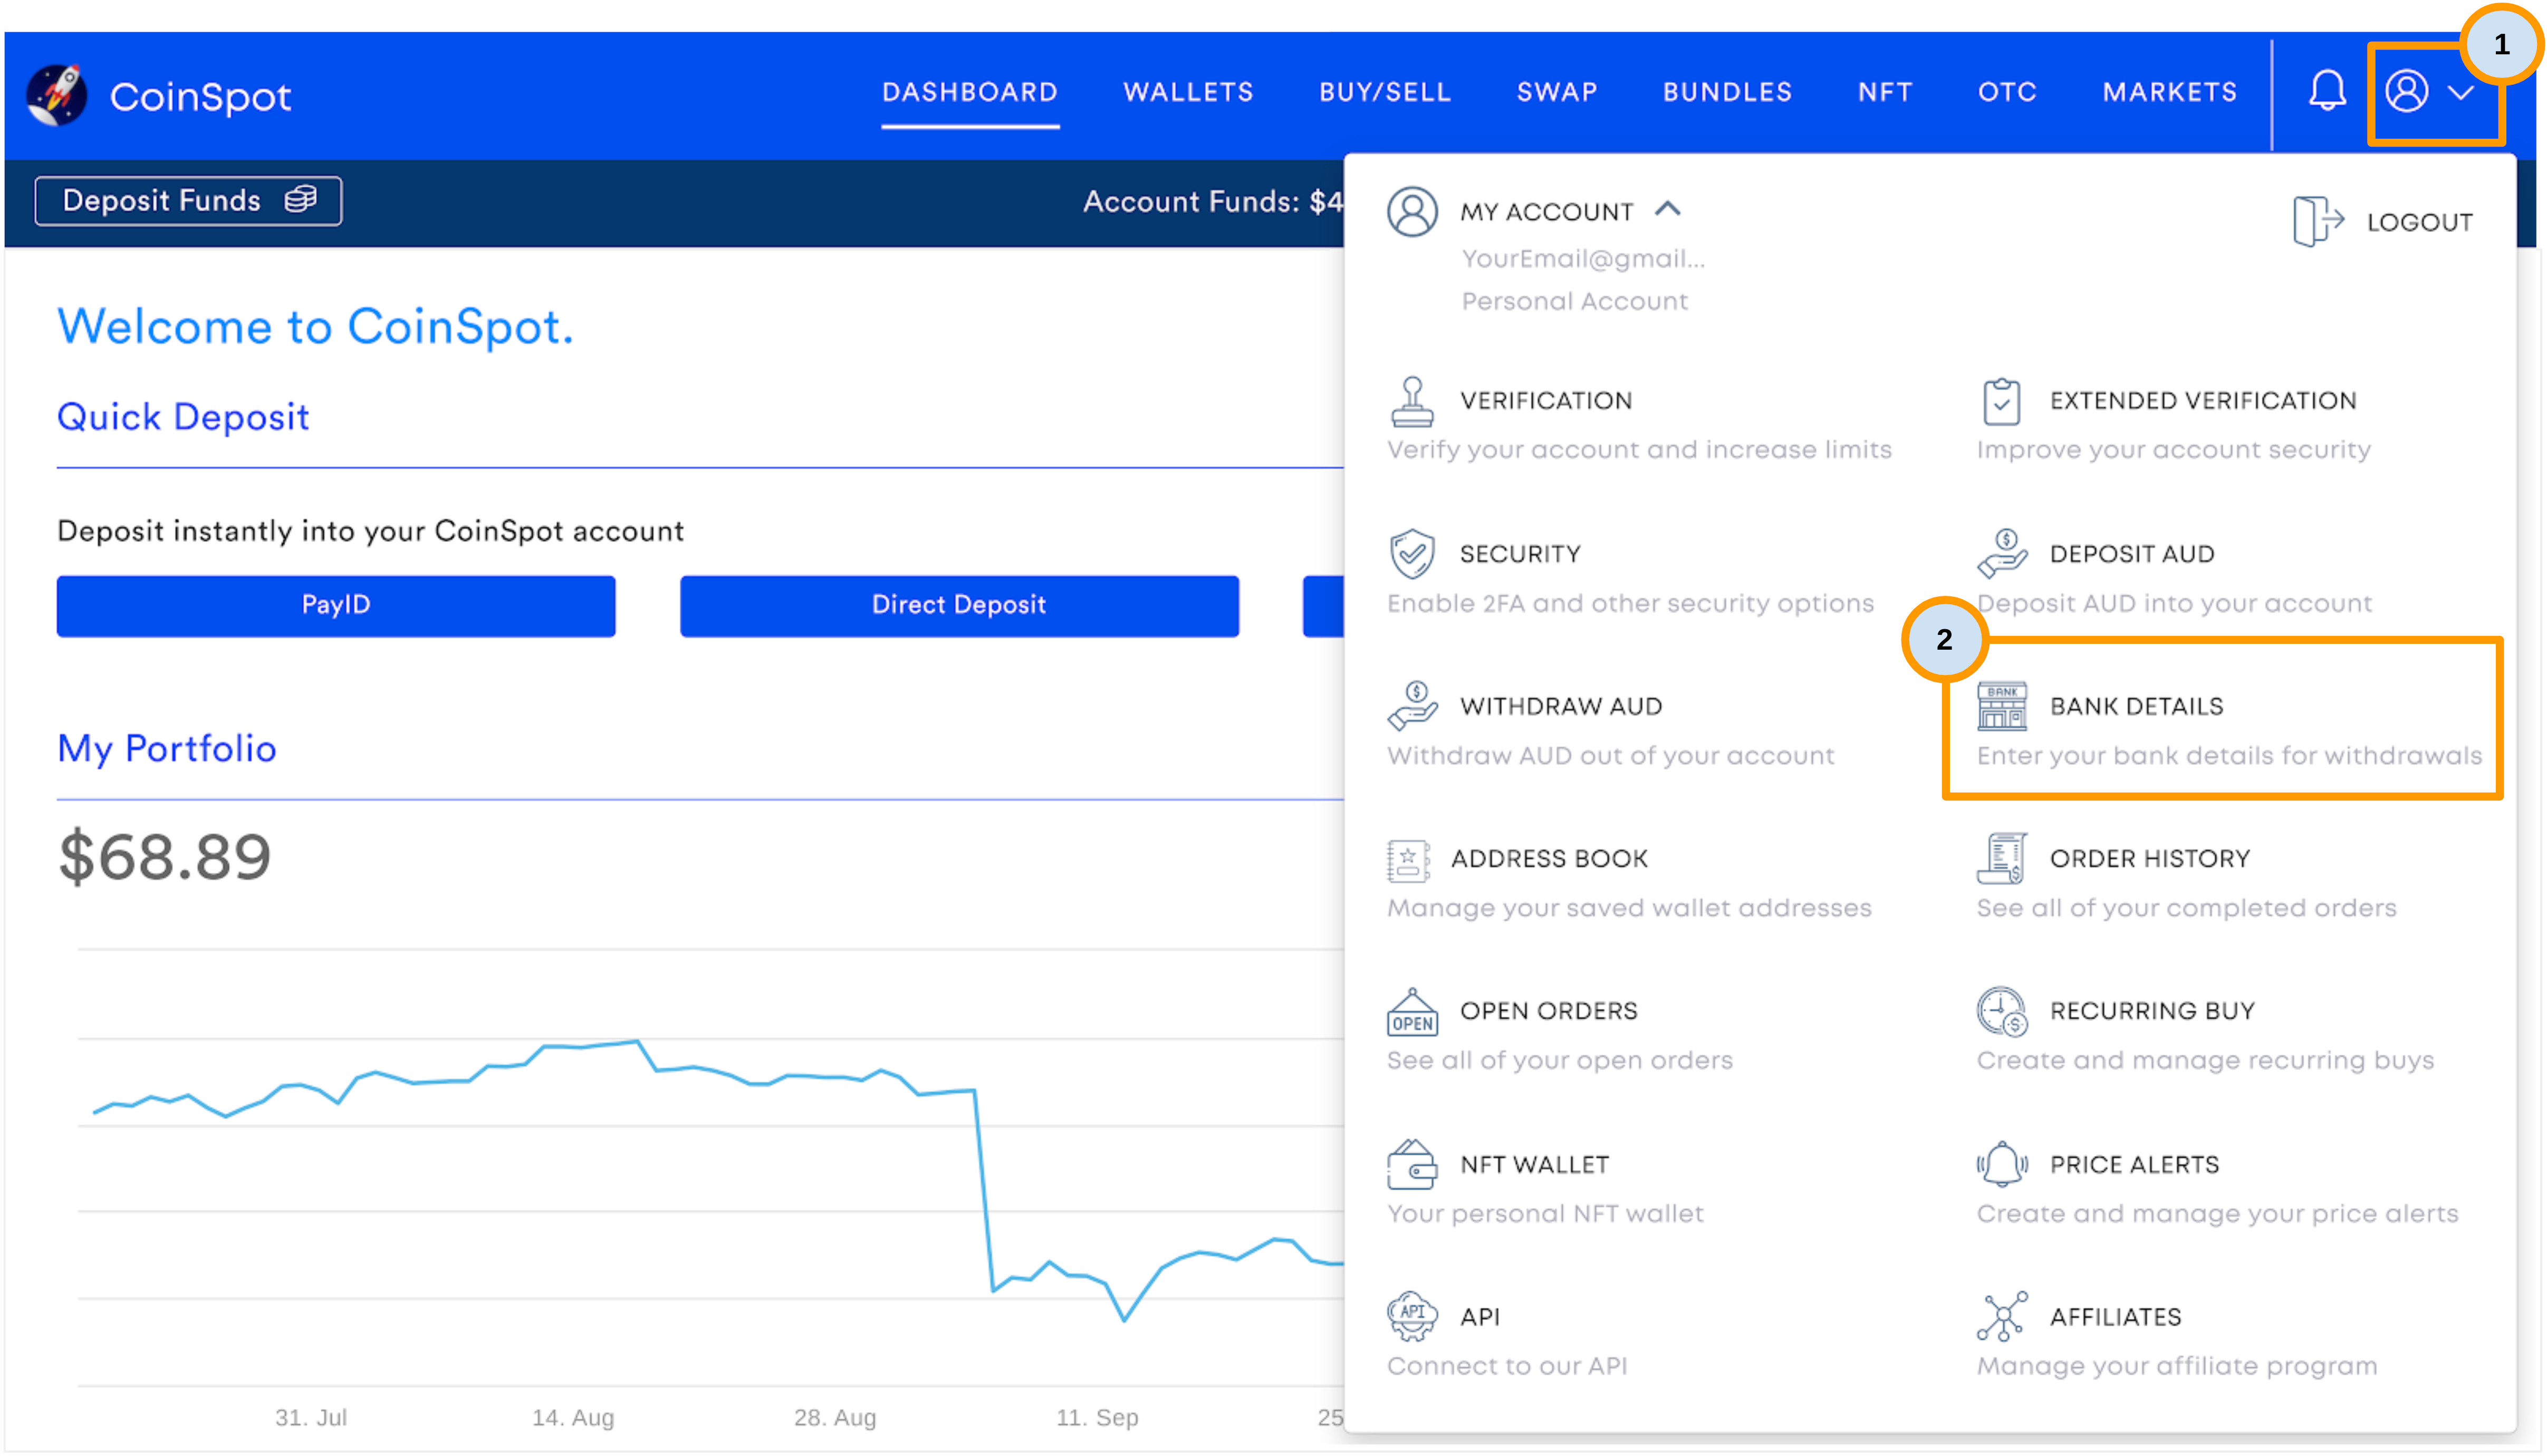Open the NFT tab

1884,92
